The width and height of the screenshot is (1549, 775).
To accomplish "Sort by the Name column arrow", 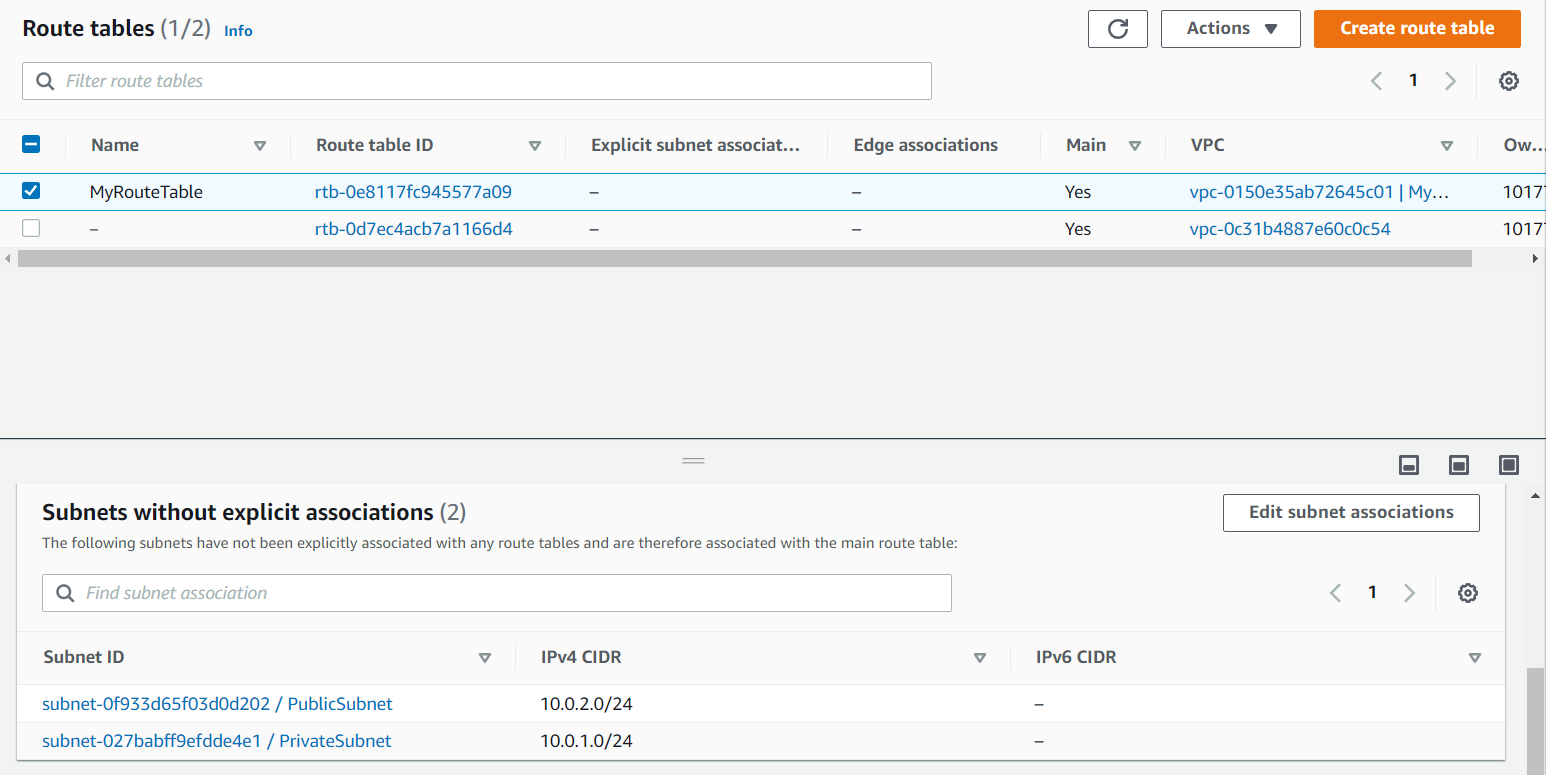I will pyautogui.click(x=260, y=146).
